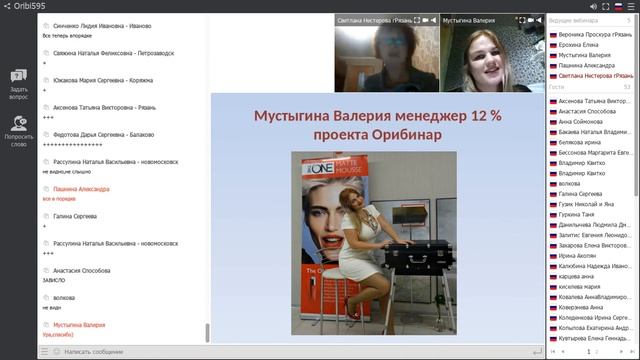Click chat sender name Мустыгина Валерия
Image resolution: width=640 pixels, height=360 pixels.
79,325
